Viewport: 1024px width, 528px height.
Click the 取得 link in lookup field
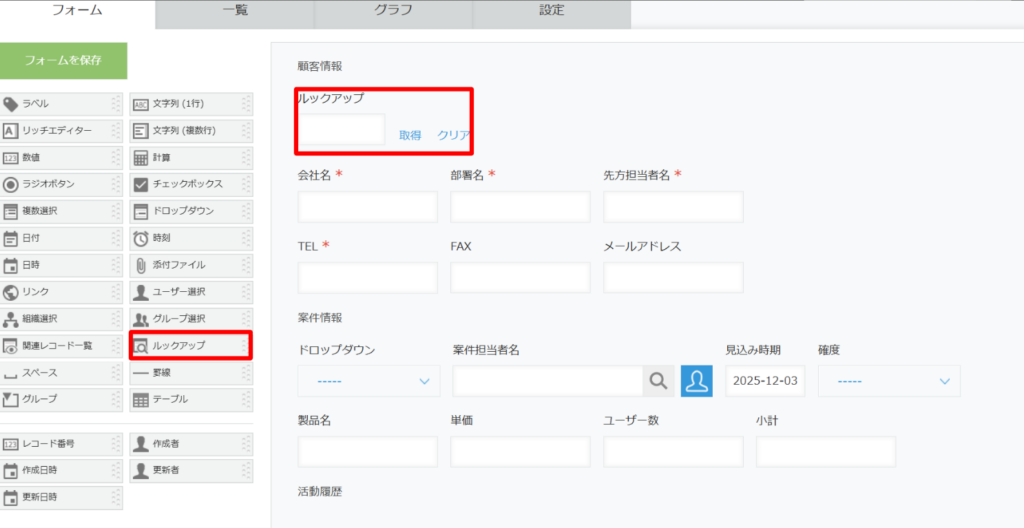point(410,135)
